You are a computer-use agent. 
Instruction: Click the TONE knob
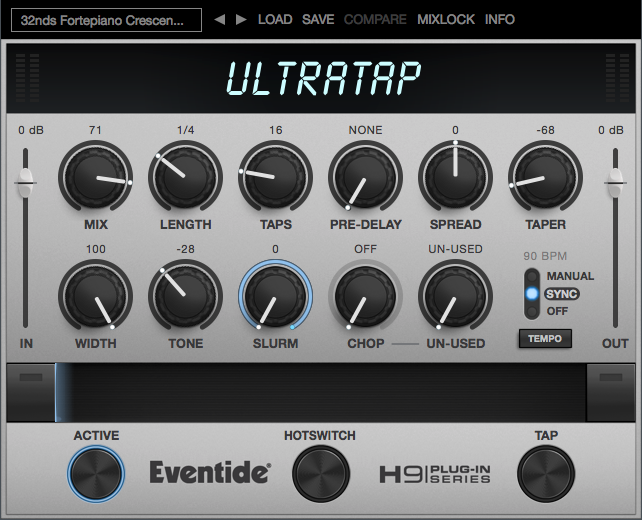click(185, 296)
